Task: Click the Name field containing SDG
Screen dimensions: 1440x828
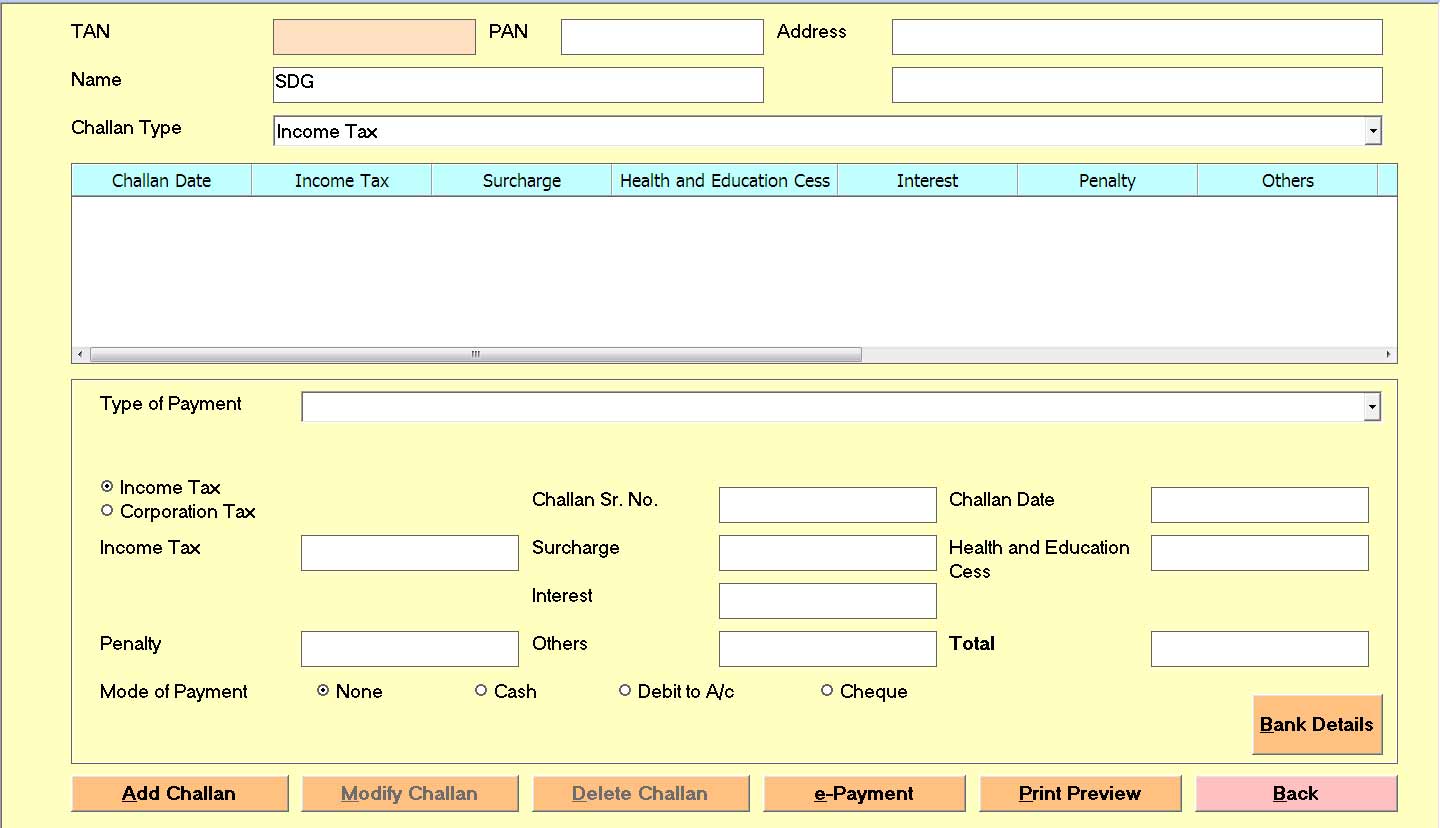Action: click(518, 85)
